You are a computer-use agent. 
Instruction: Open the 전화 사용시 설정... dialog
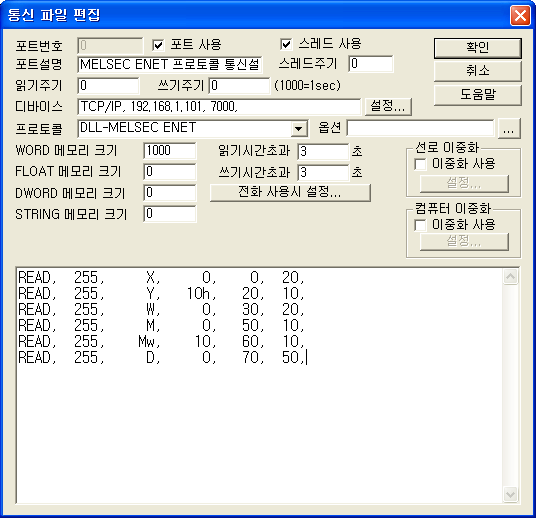pyautogui.click(x=290, y=192)
